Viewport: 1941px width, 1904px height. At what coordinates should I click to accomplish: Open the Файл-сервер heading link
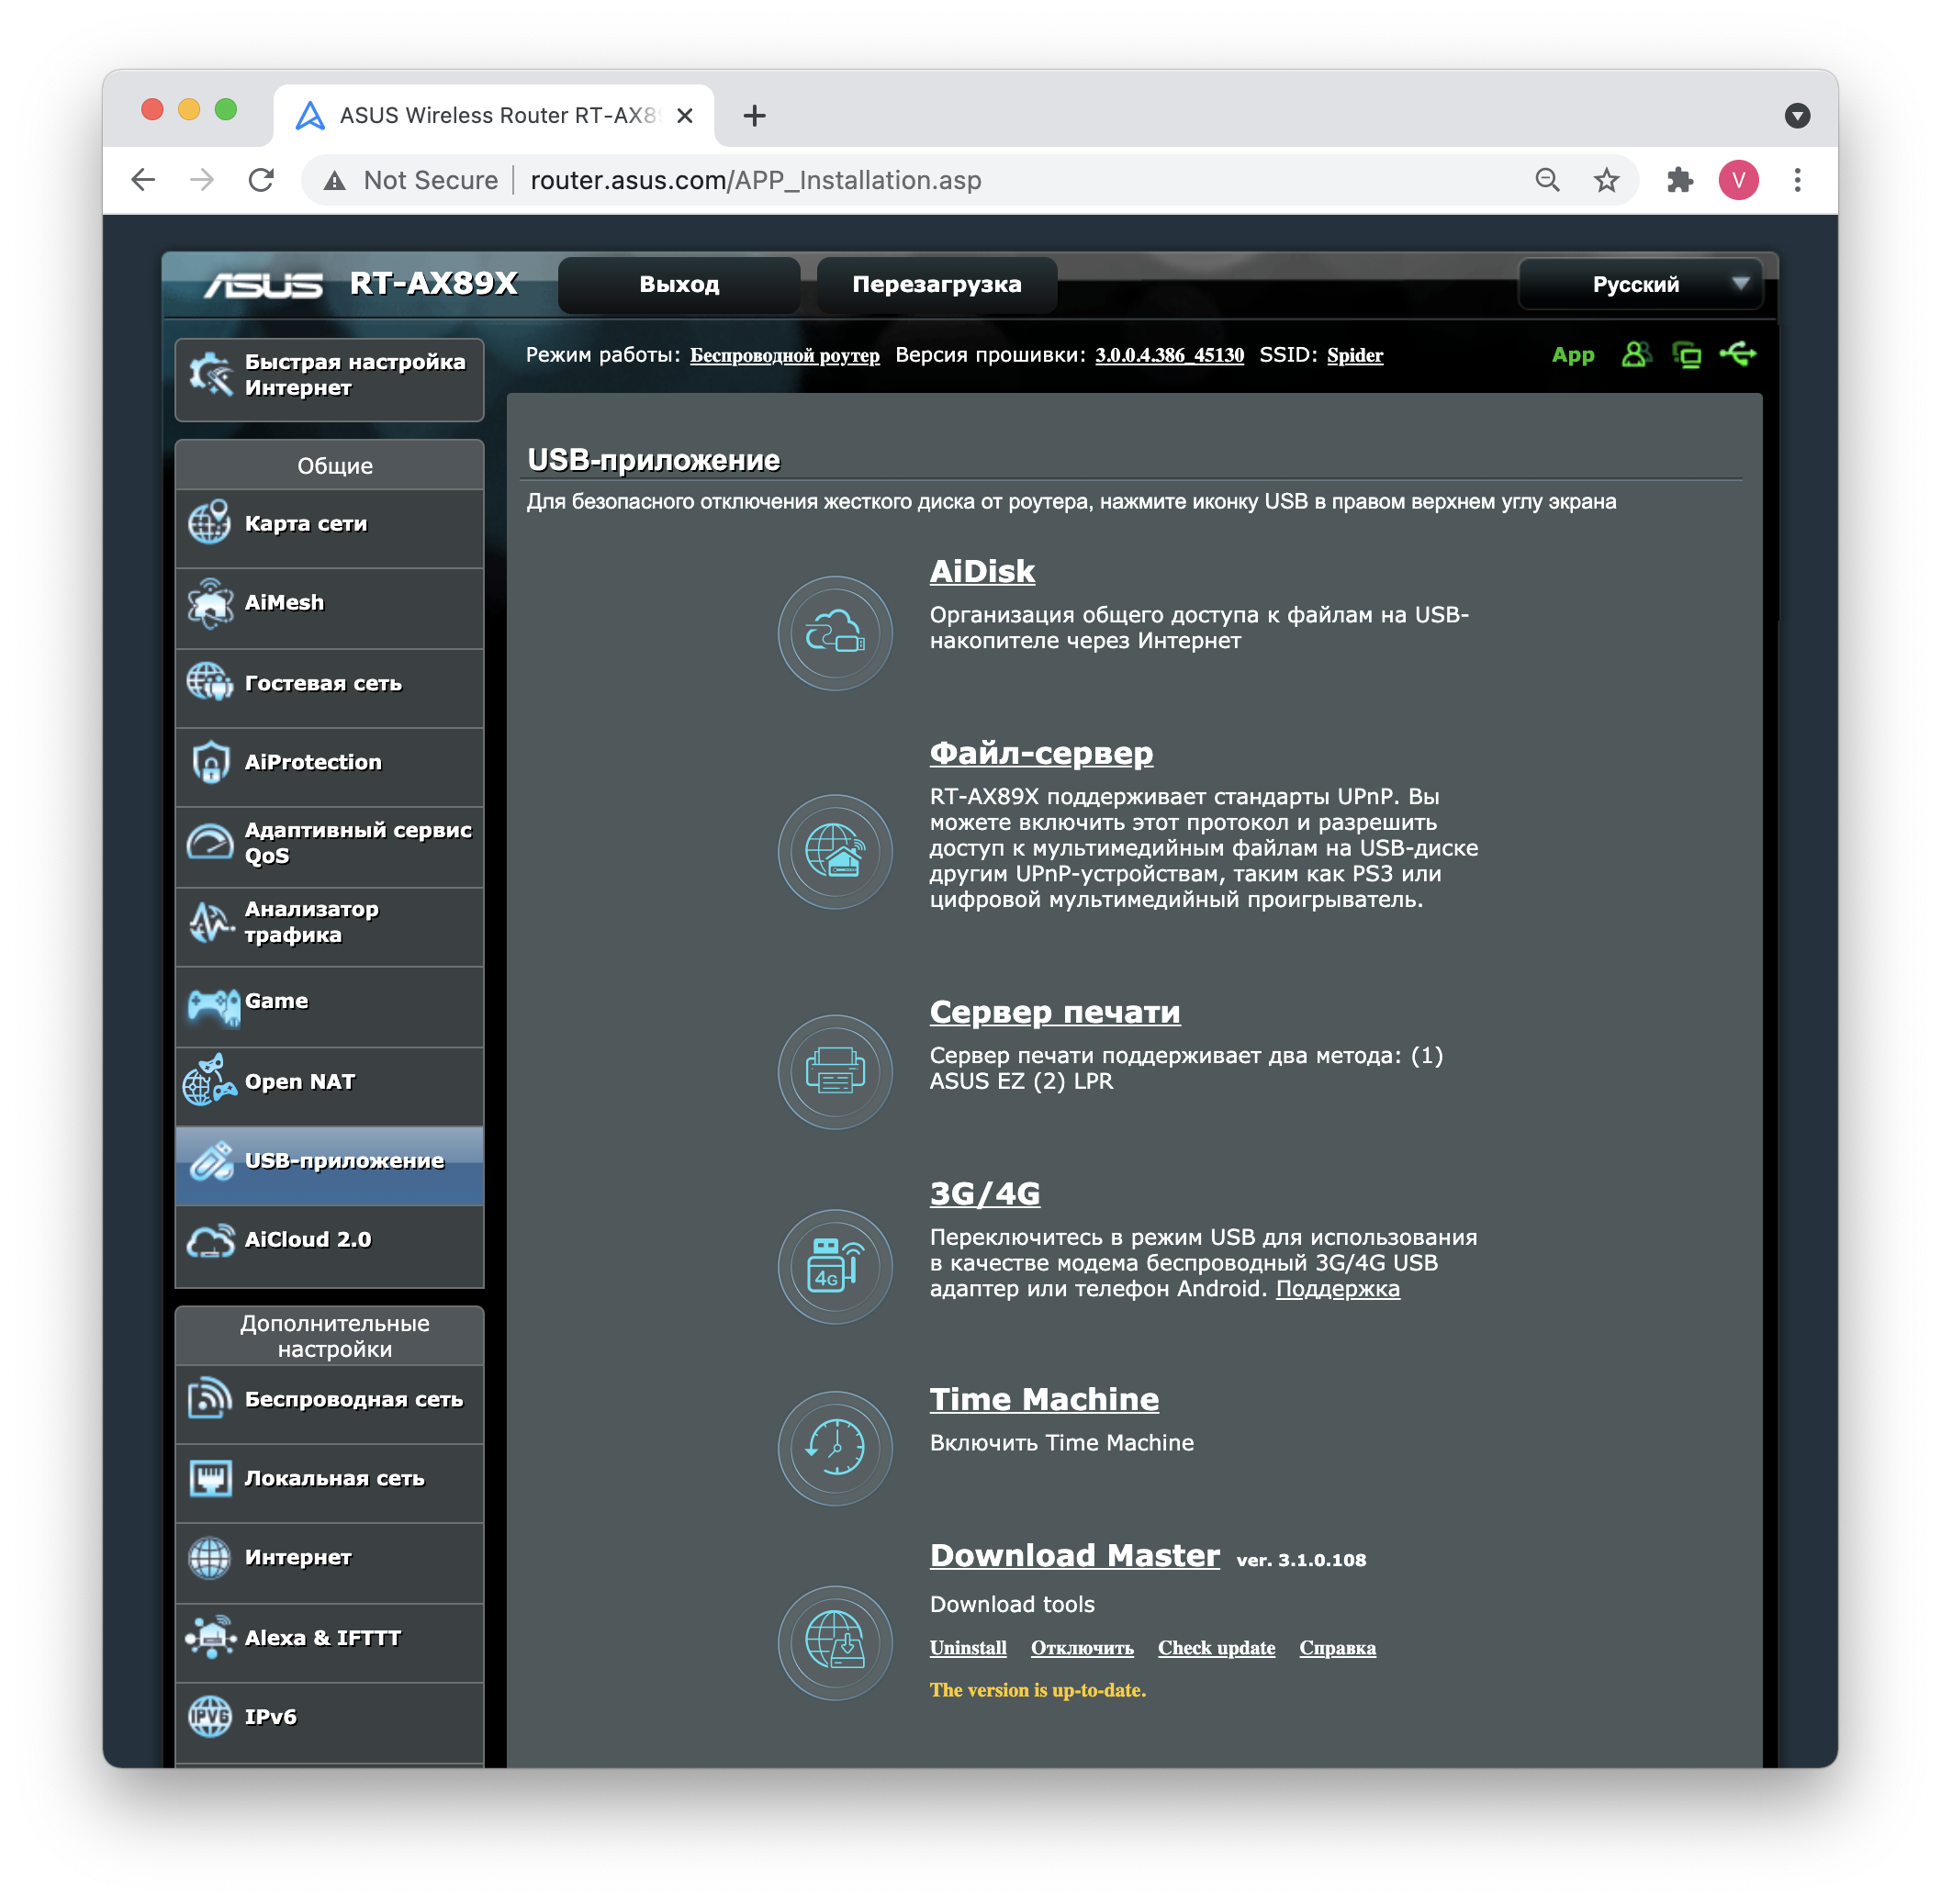[x=1041, y=753]
